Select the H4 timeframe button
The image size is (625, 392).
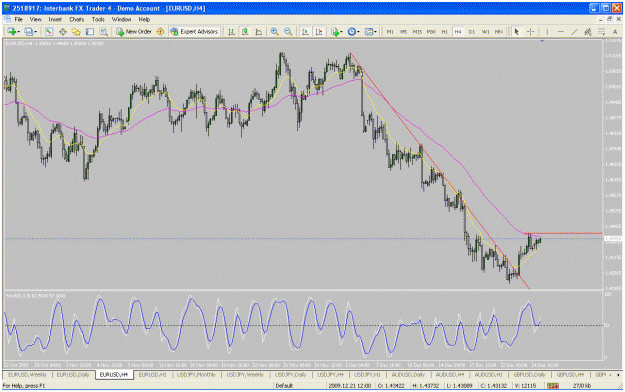click(x=458, y=32)
